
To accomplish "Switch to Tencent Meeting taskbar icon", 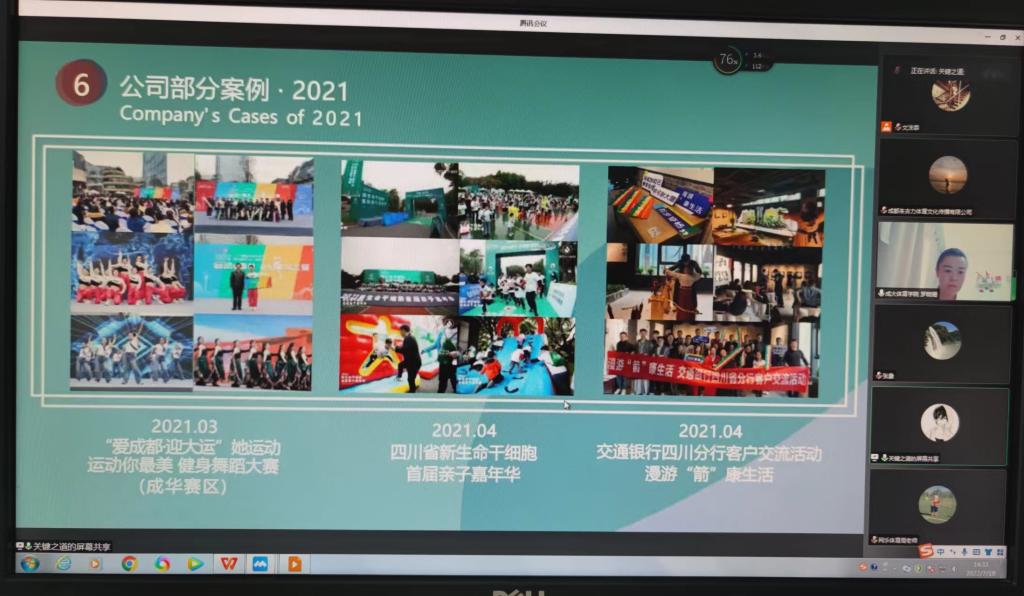I will point(260,563).
